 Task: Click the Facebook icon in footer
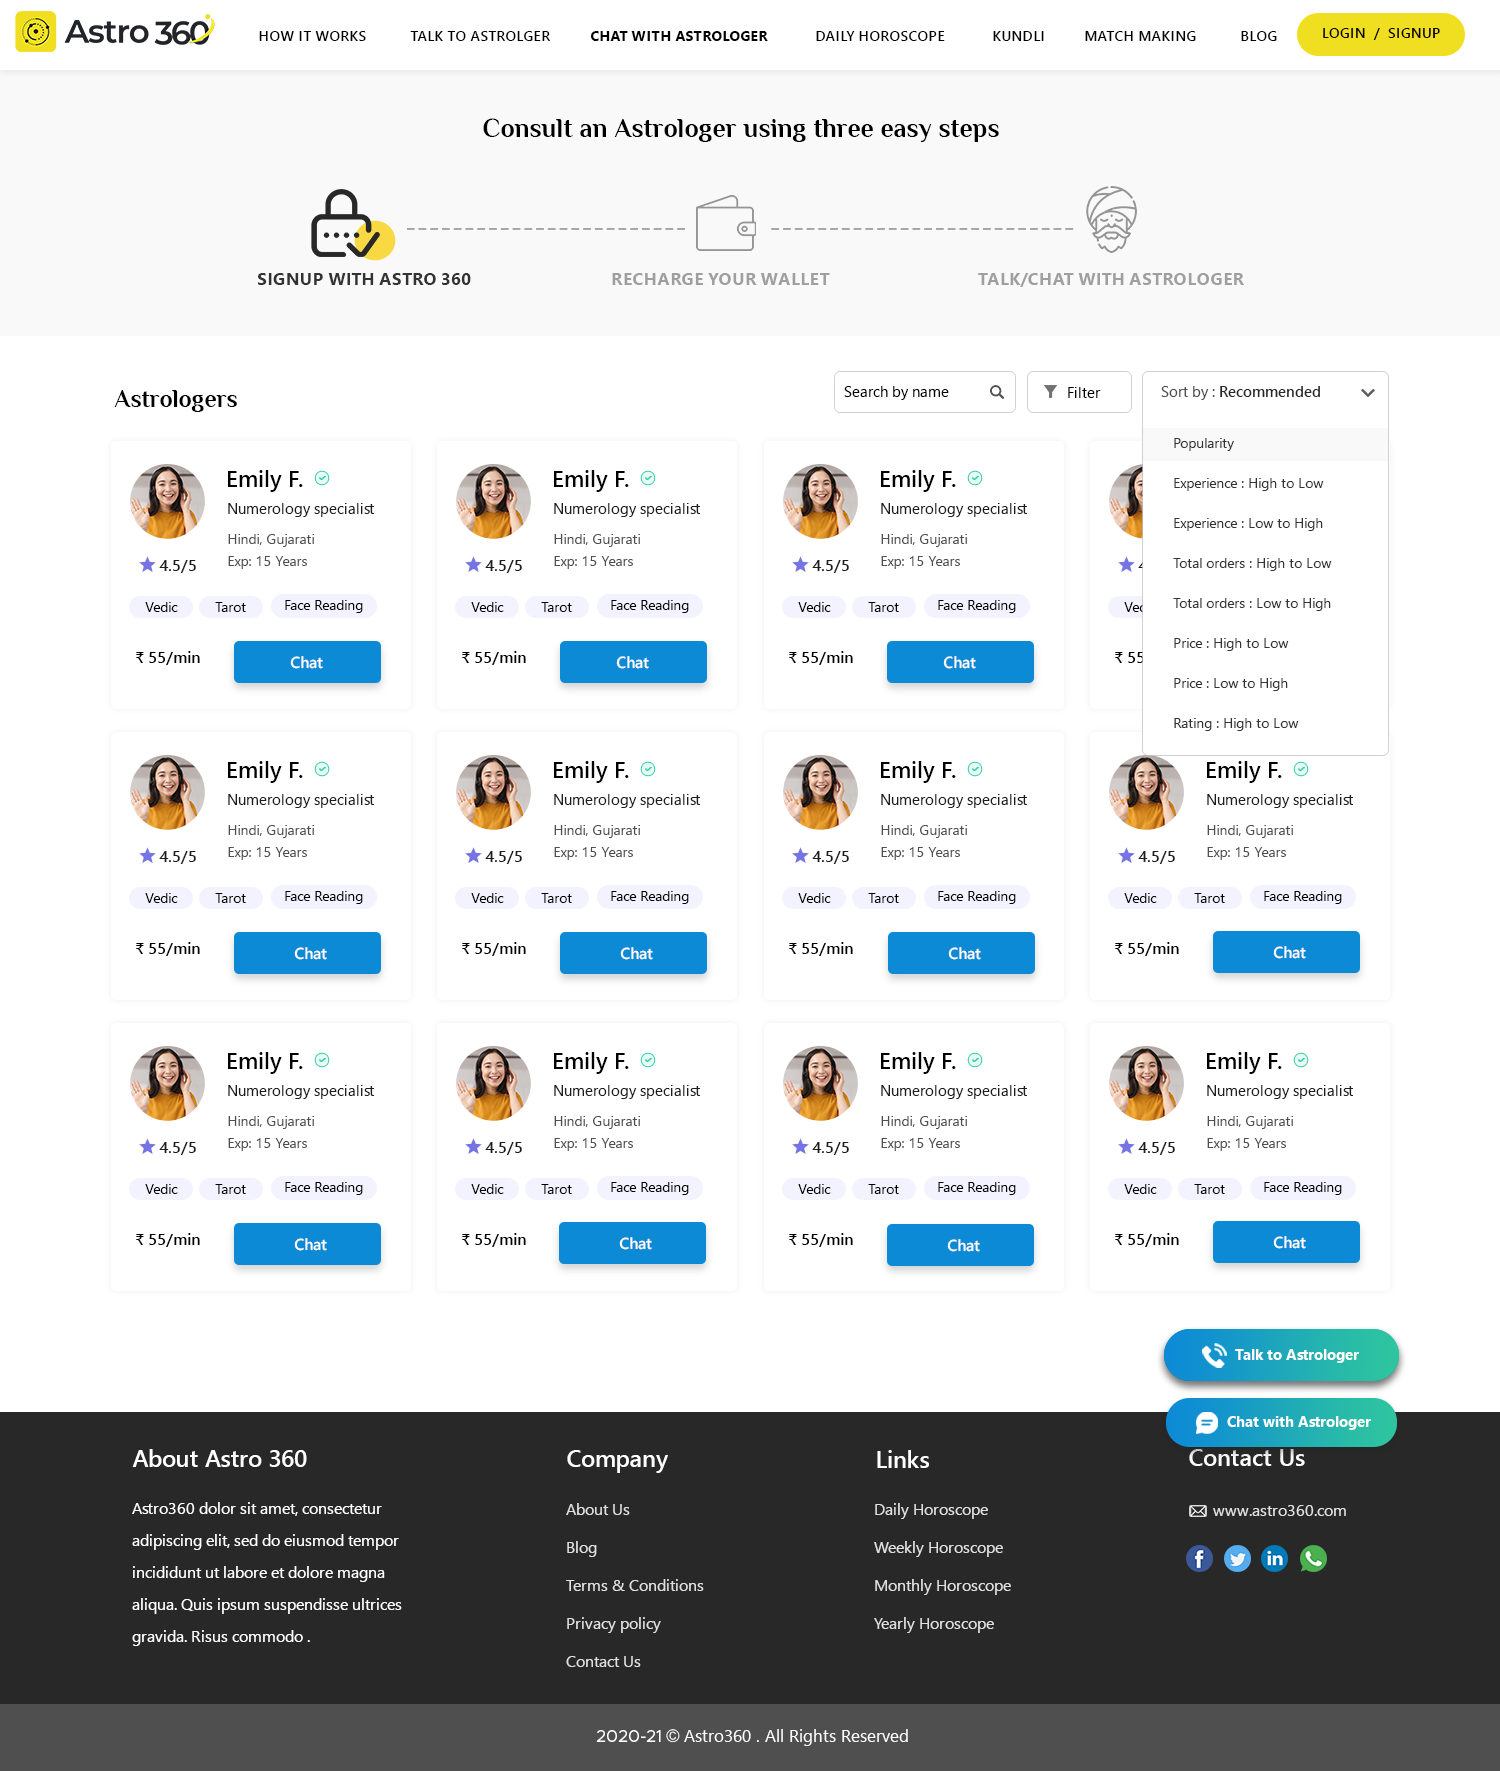[x=1199, y=1558]
